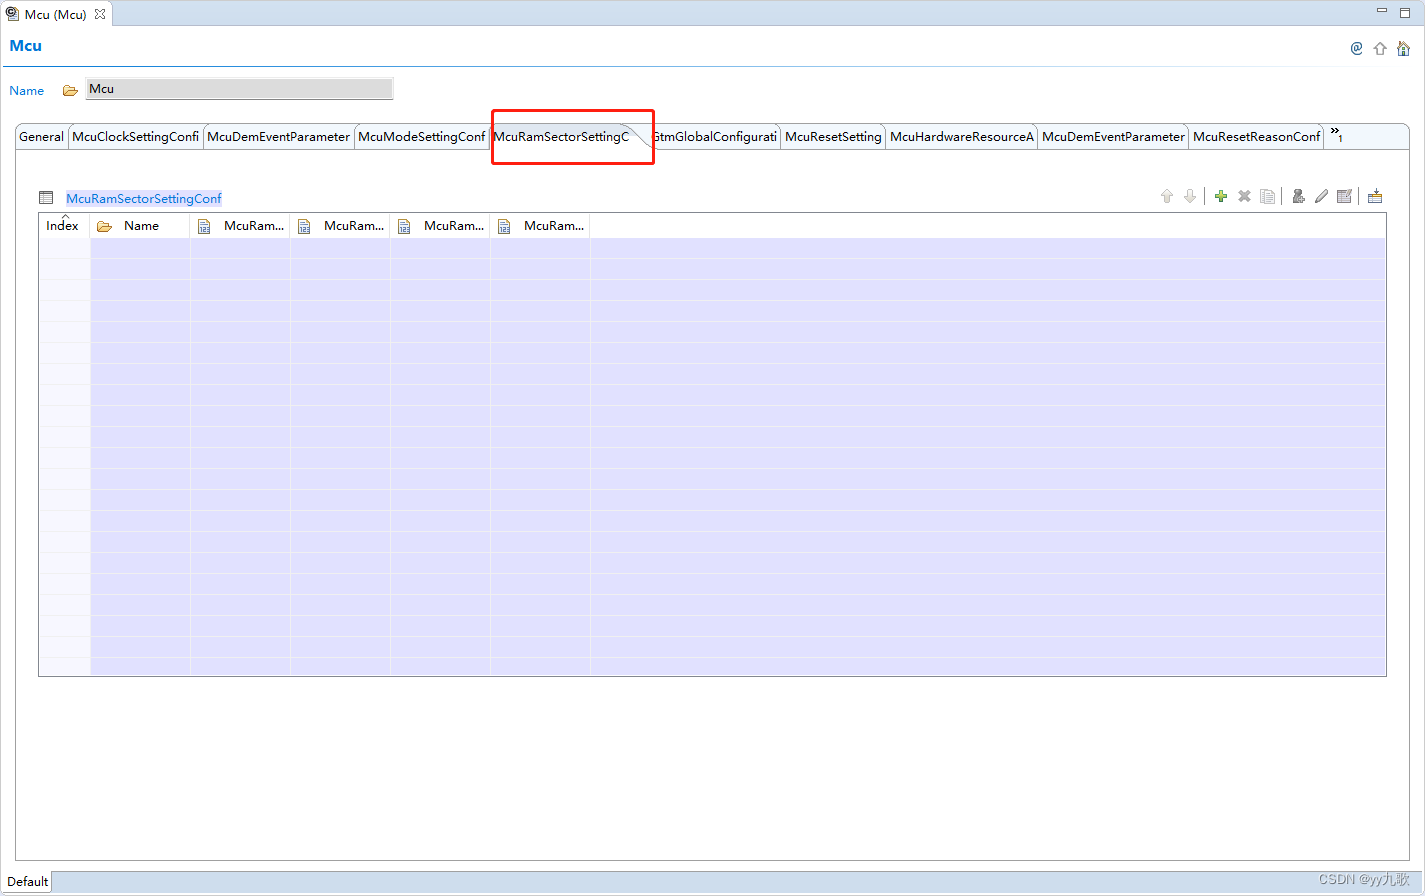Viewport: 1425px width, 896px height.
Task: Click the duplicate pages icon in table toolbar
Action: pos(1267,196)
